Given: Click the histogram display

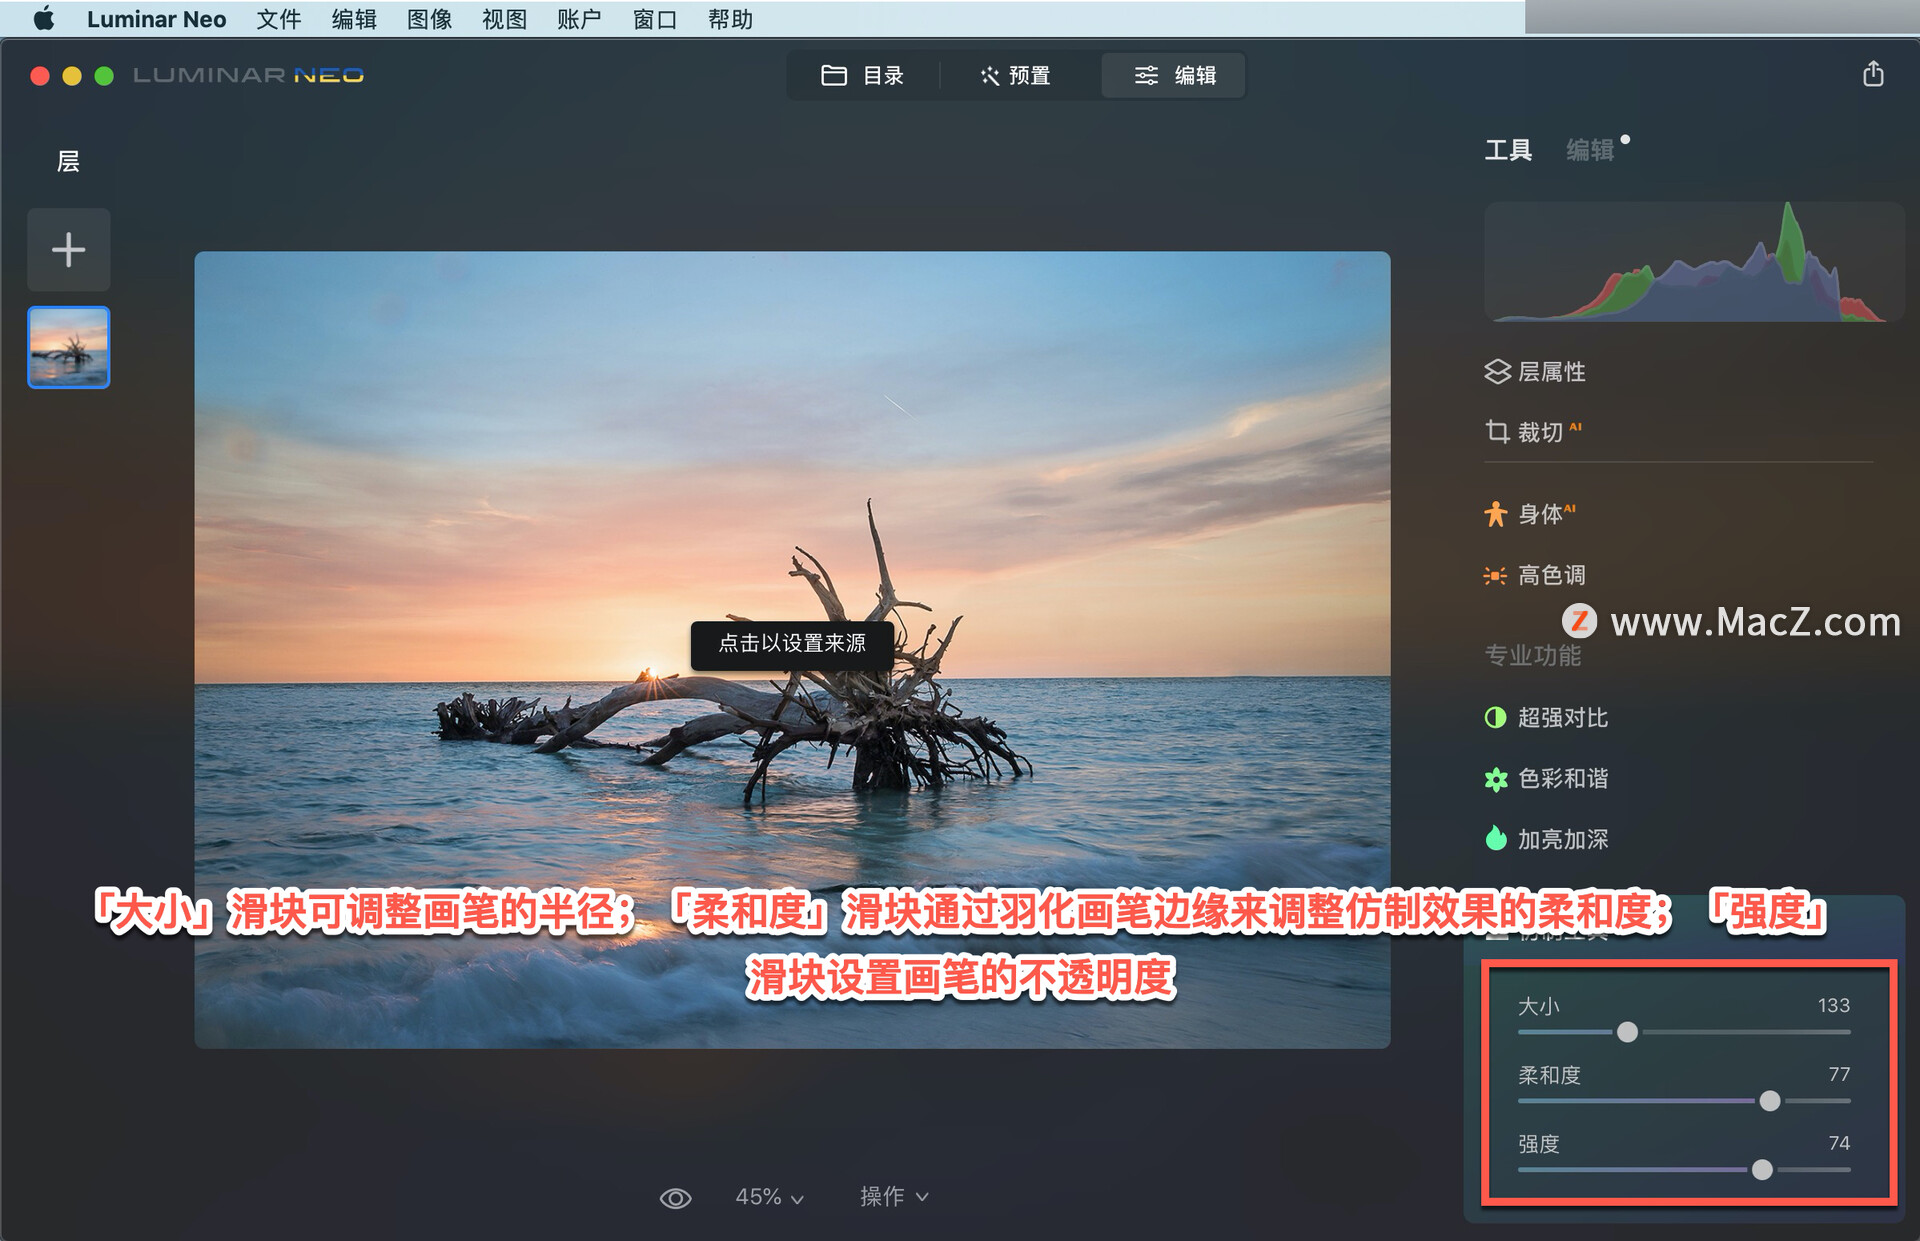Looking at the screenshot, I should tap(1693, 262).
